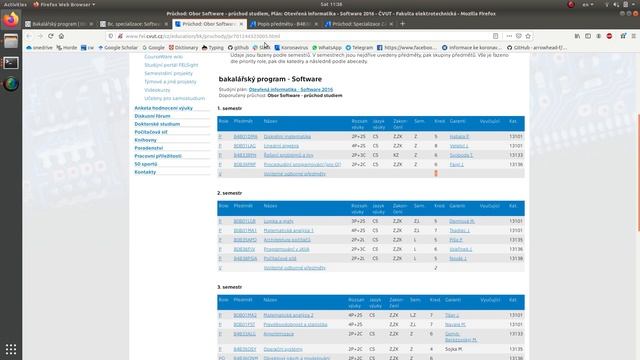Go back with the browser back arrow

click(29, 36)
